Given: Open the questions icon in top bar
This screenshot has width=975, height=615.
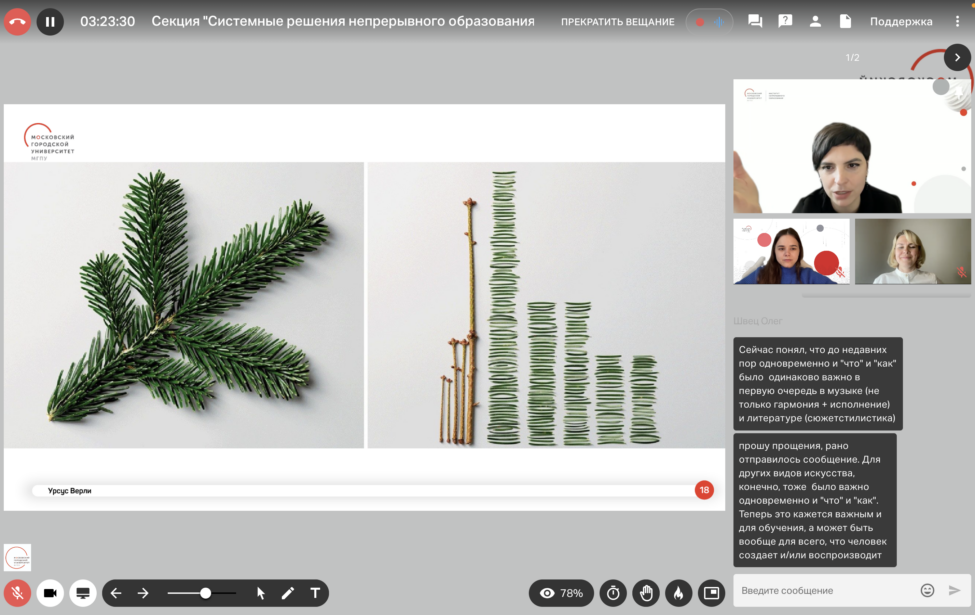Looking at the screenshot, I should click(785, 21).
